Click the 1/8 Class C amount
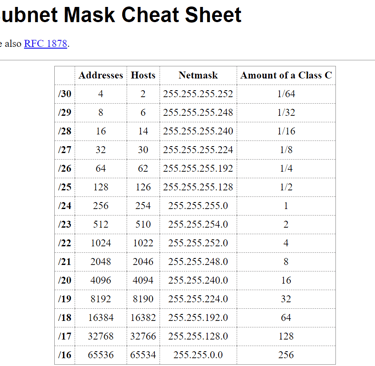The image size is (375, 366). (286, 150)
